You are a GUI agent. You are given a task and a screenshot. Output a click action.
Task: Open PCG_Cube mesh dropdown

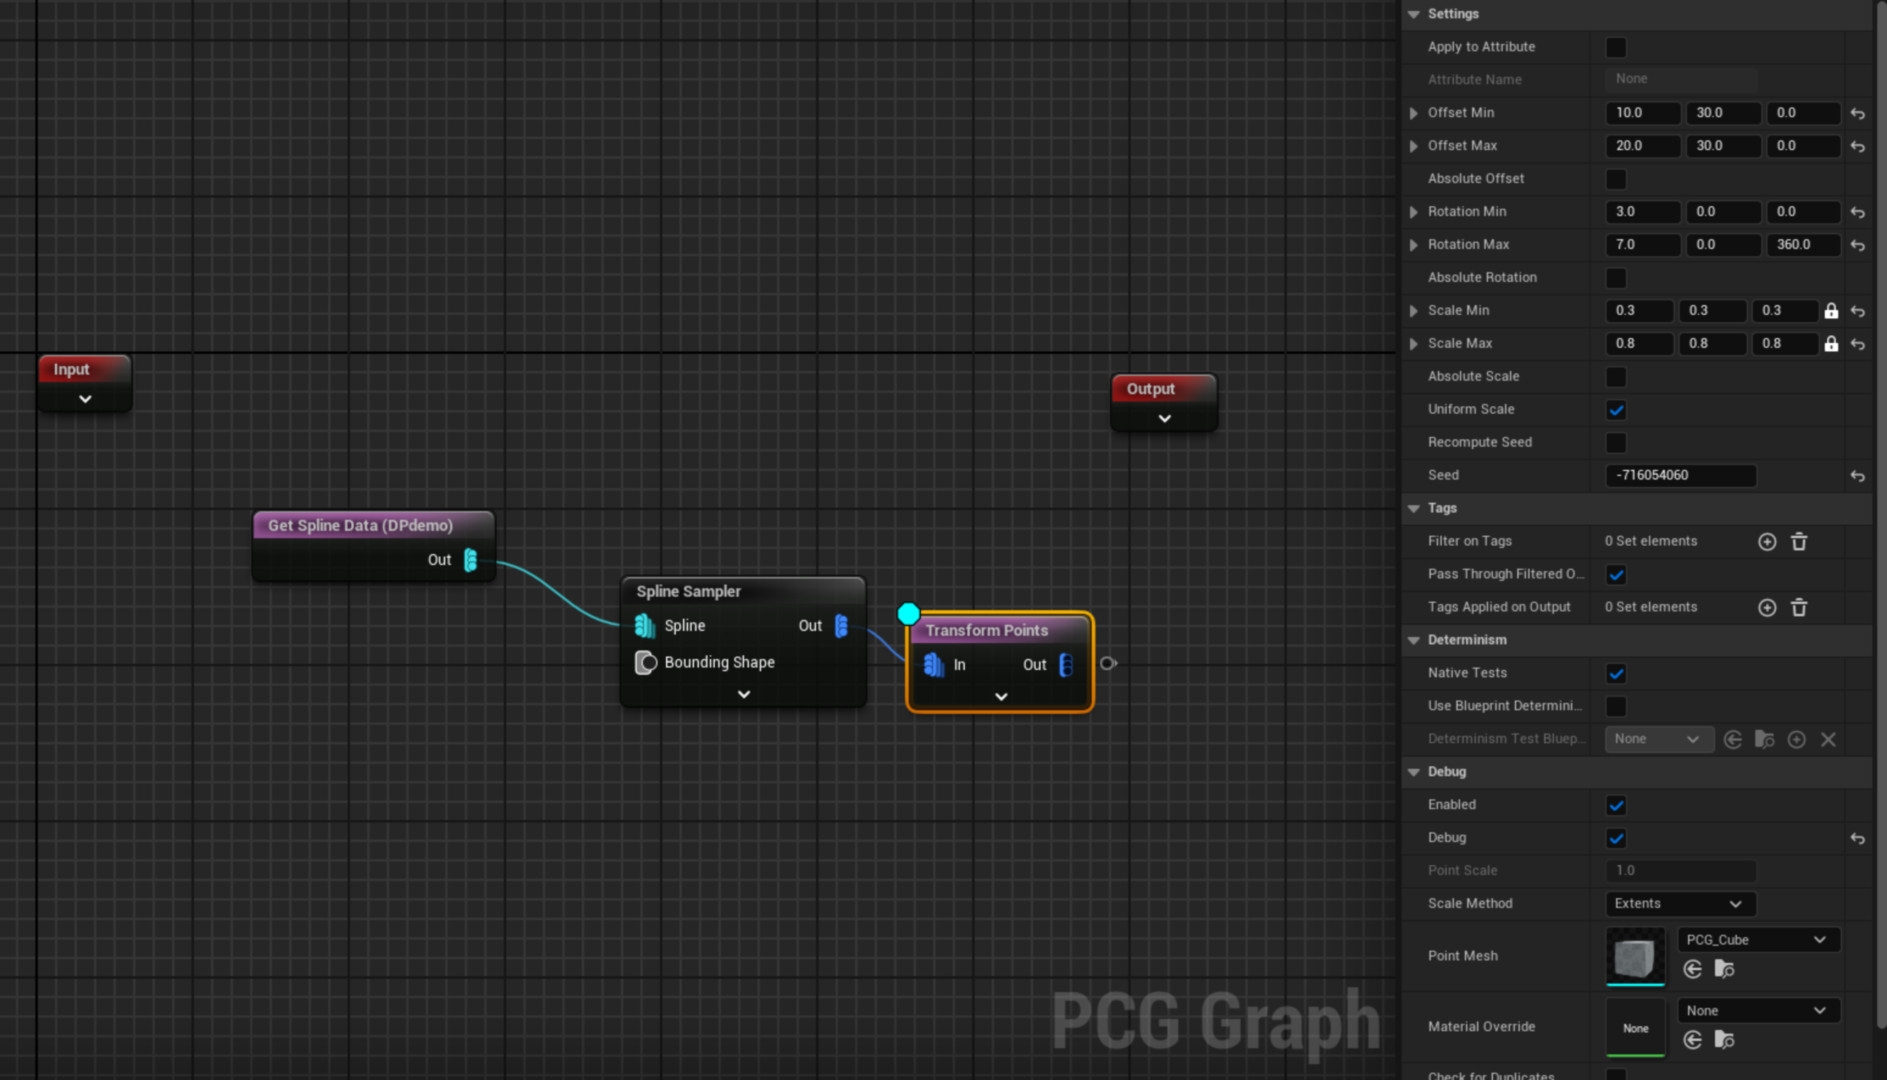1757,940
